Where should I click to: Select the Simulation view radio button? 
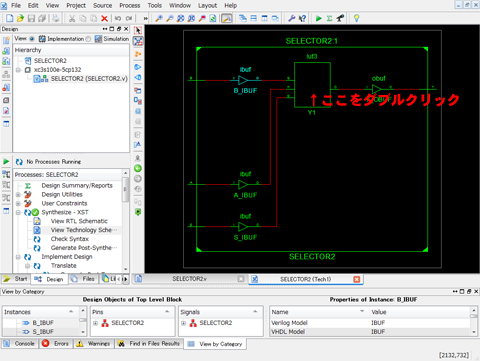tap(88, 39)
